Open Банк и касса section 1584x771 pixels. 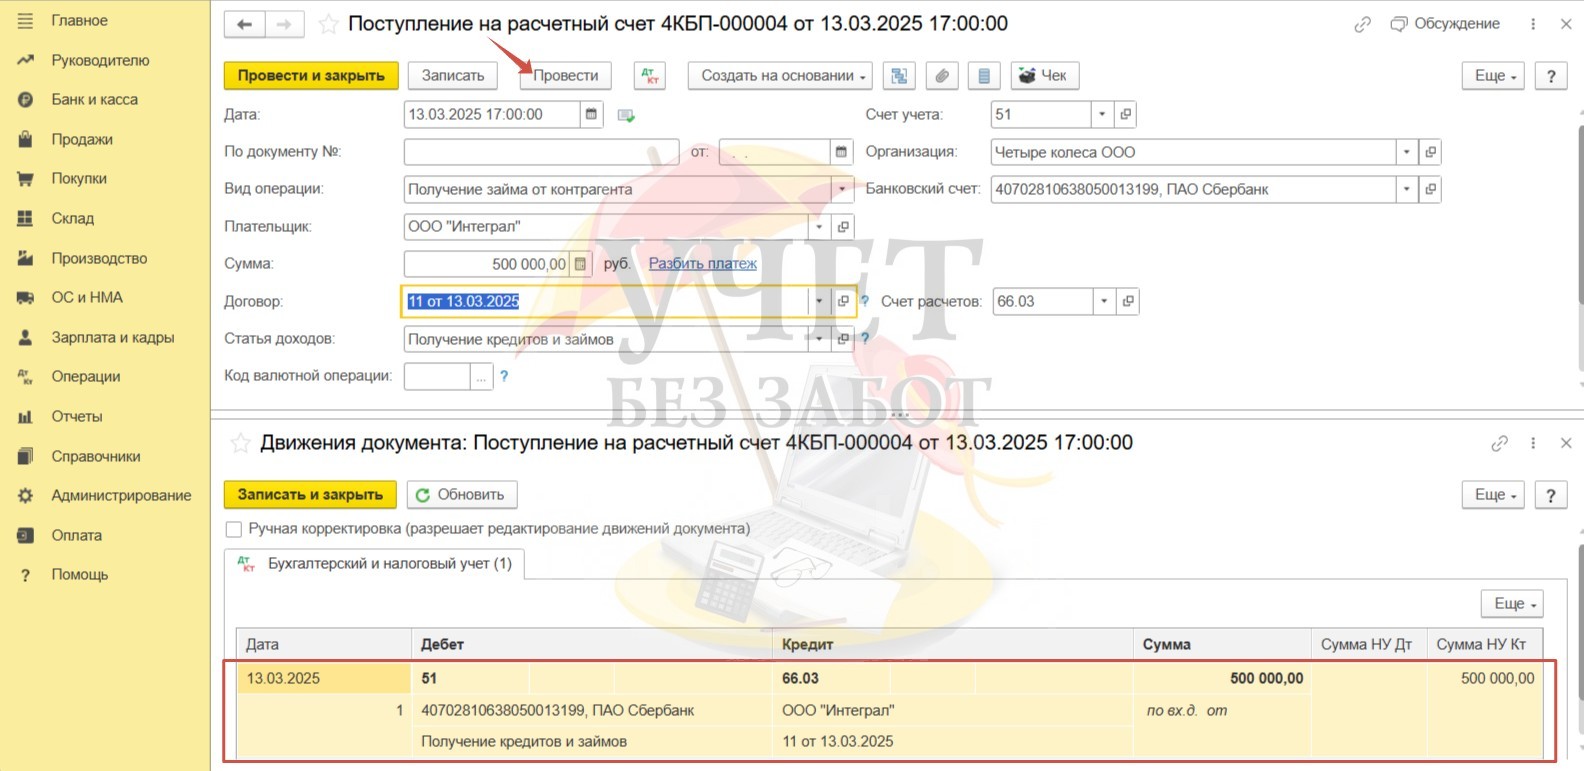coord(94,99)
